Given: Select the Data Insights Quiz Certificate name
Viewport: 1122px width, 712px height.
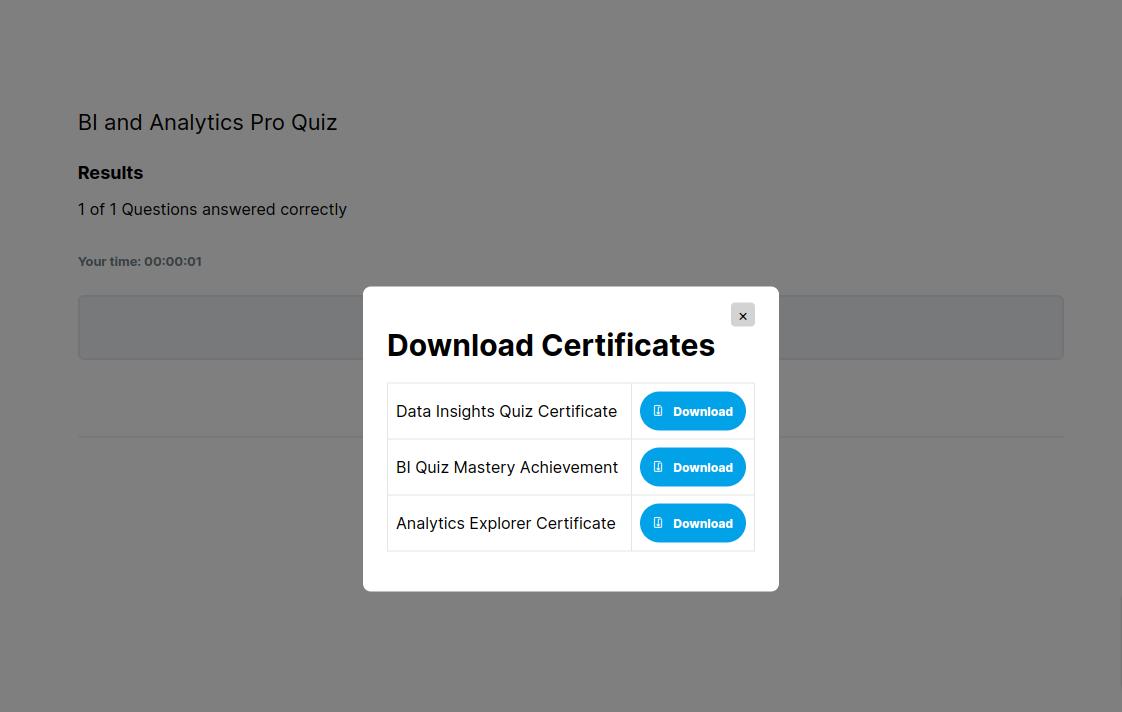Looking at the screenshot, I should (506, 411).
